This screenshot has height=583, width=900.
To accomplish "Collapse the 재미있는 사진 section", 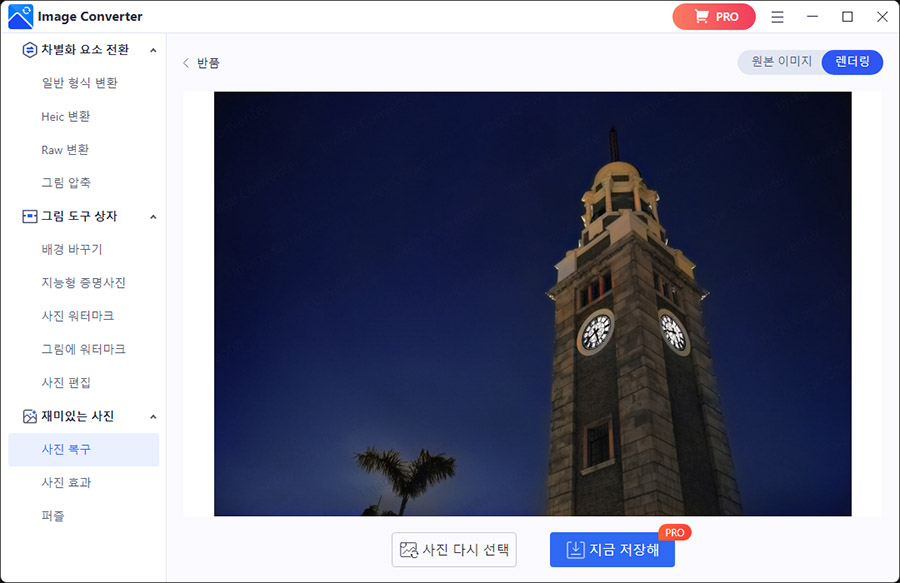I will [x=153, y=416].
